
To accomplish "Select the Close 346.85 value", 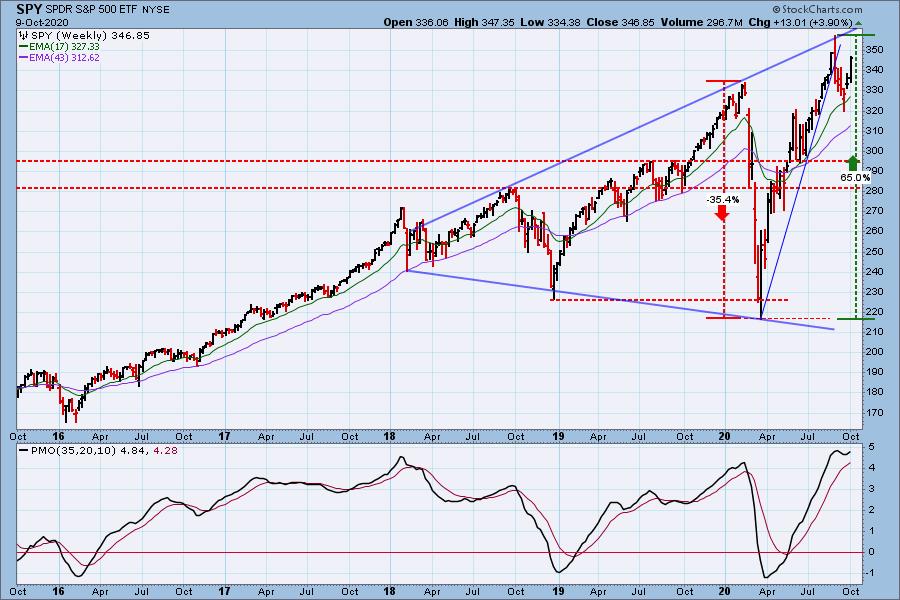I will click(x=620, y=22).
